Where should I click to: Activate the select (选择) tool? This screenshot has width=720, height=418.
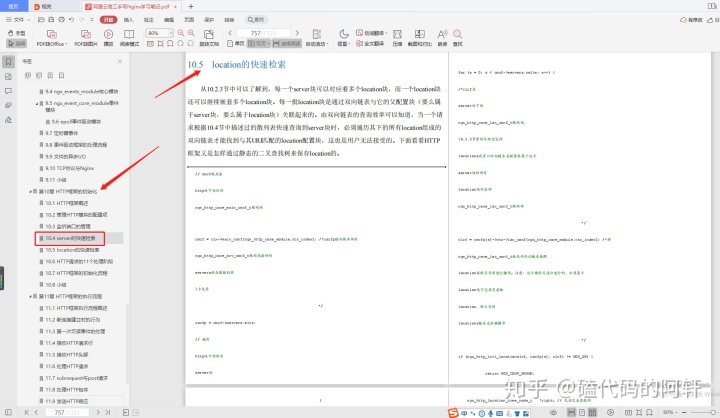(17, 43)
